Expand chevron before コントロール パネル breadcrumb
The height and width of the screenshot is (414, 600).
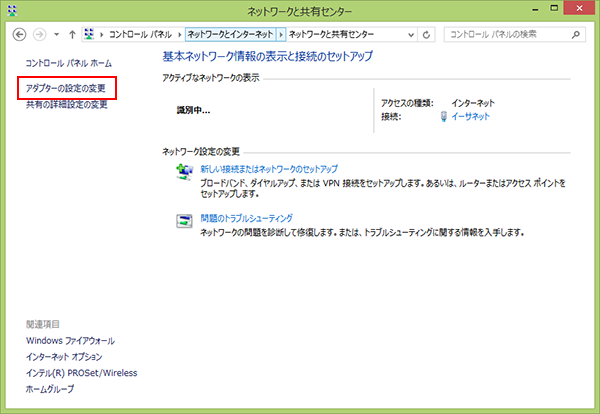pos(102,35)
